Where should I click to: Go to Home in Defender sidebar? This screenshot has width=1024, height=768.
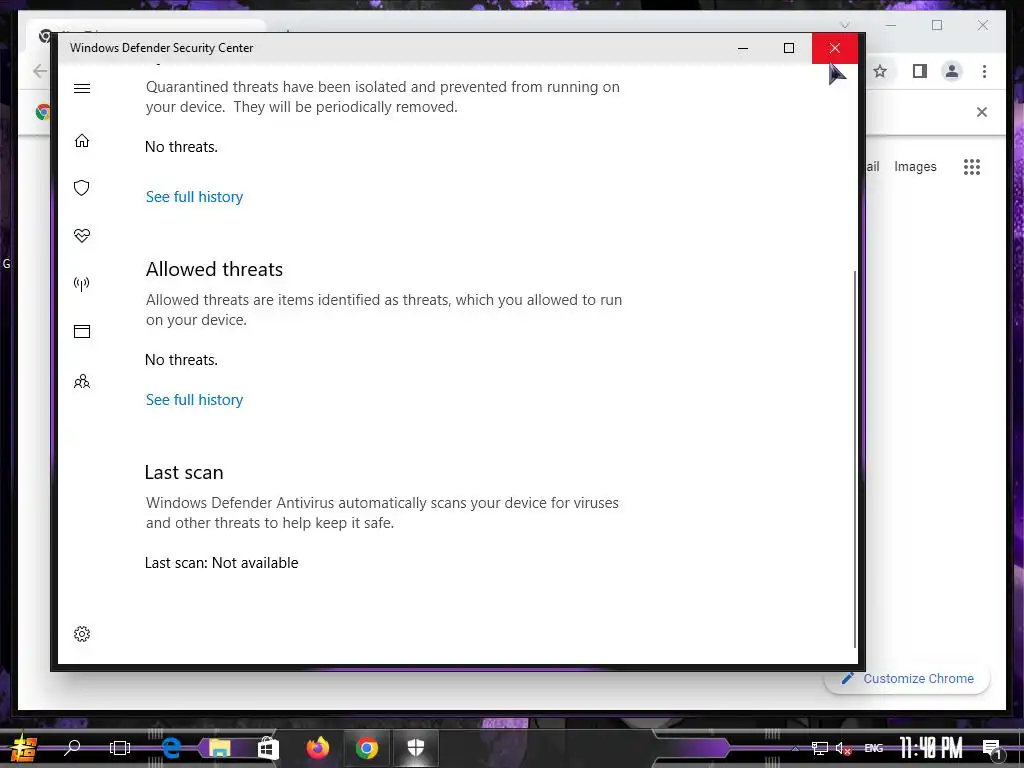click(82, 140)
